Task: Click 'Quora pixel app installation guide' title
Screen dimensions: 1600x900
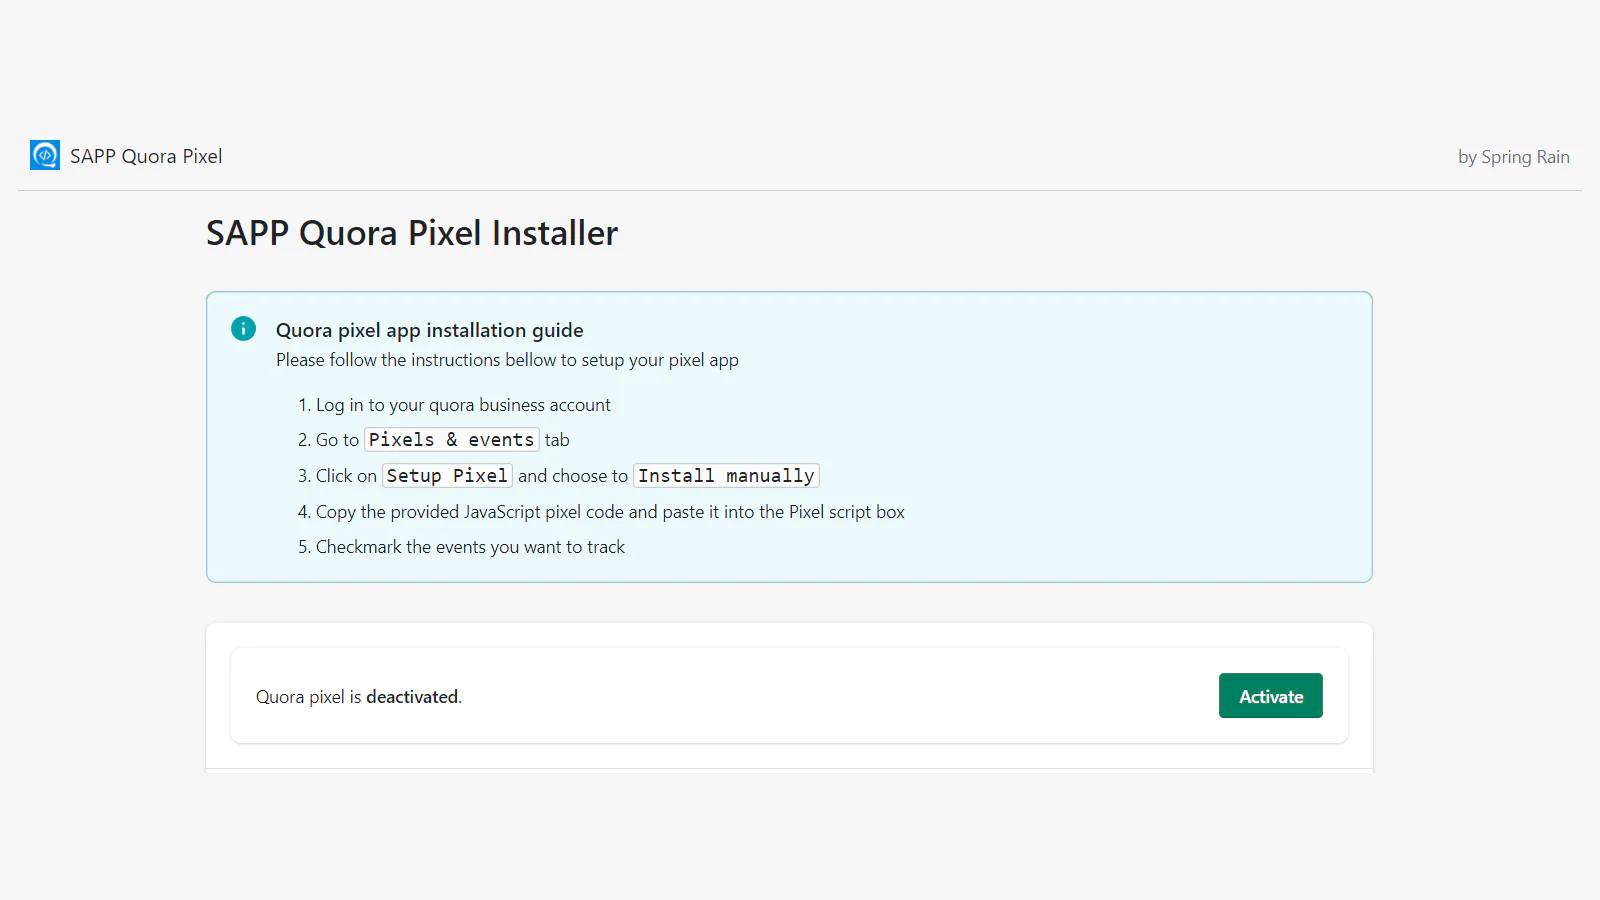Action: 430,330
